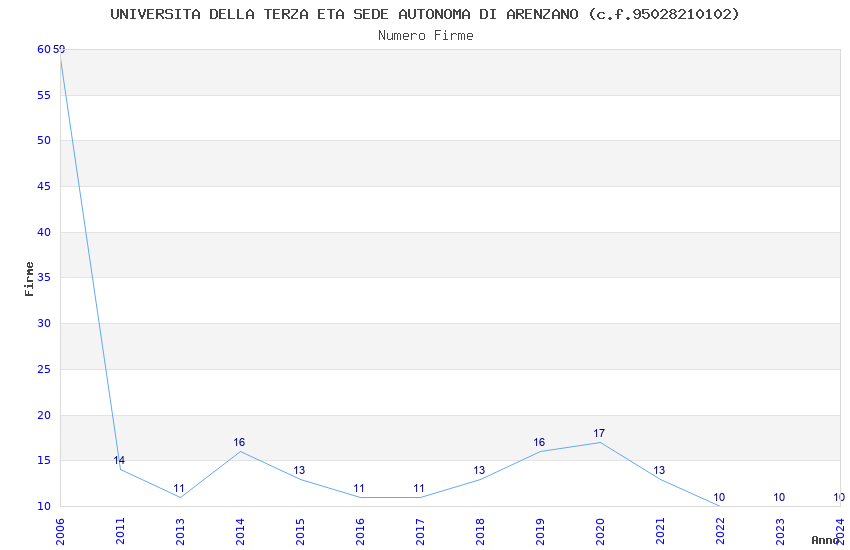
Task: Click the y-axis tick label 10
Action: click(x=44, y=506)
